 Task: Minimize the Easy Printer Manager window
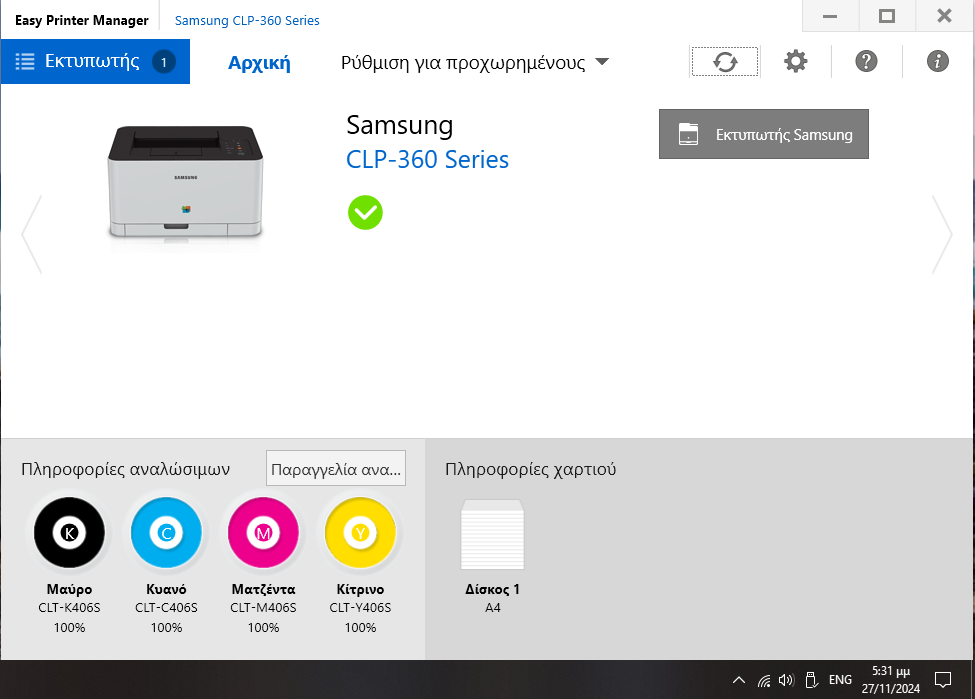pos(830,16)
